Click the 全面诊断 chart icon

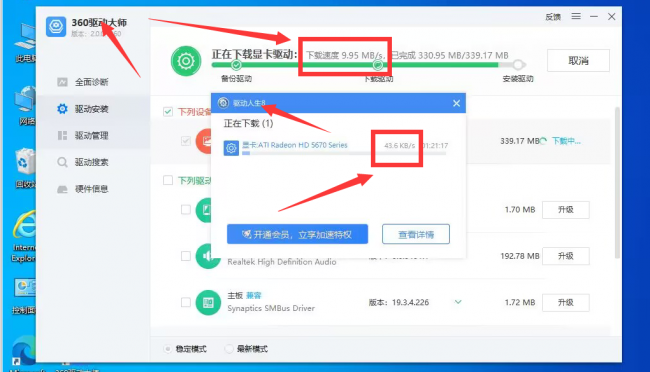[62, 82]
